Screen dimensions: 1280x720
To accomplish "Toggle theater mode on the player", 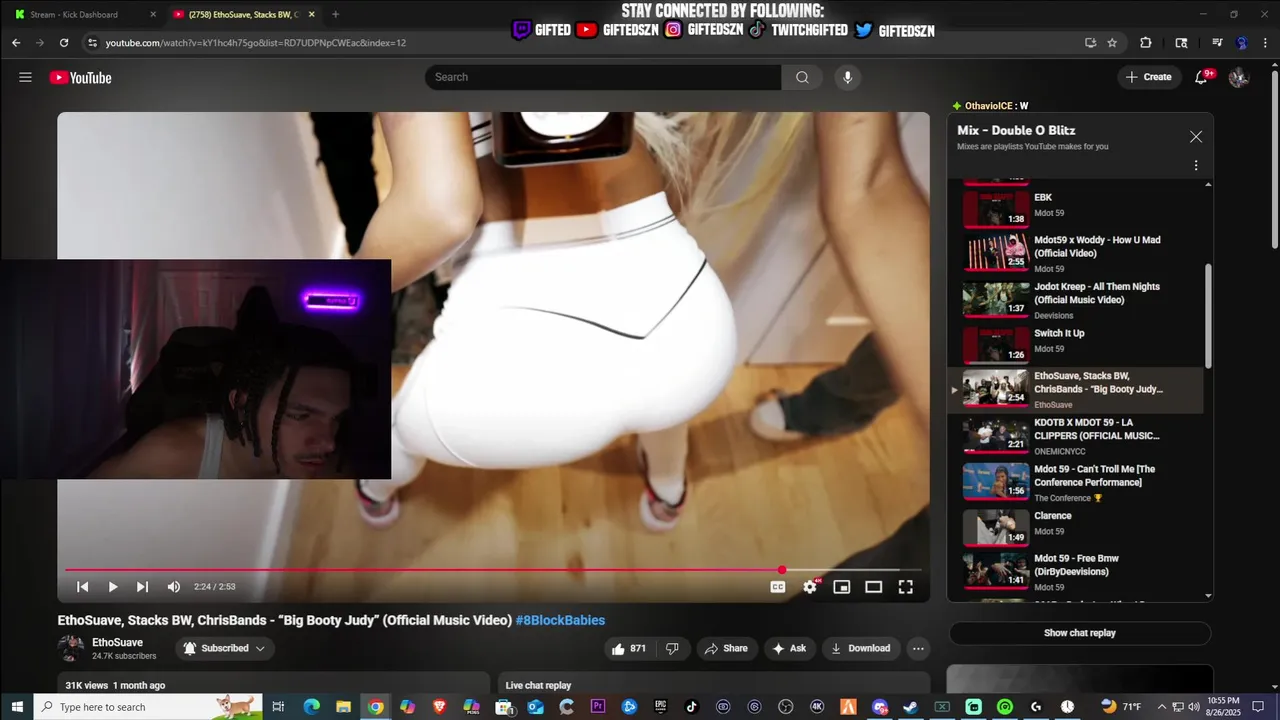I will pos(873,587).
